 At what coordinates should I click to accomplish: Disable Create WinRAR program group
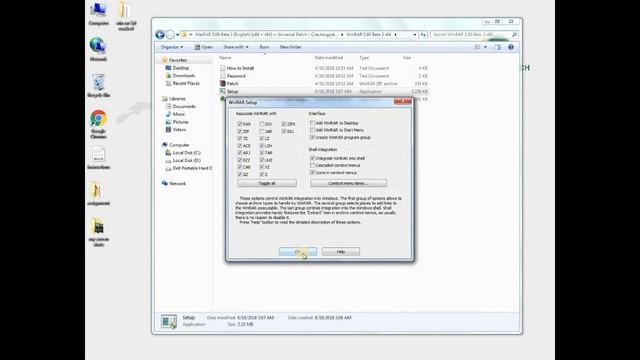point(312,137)
